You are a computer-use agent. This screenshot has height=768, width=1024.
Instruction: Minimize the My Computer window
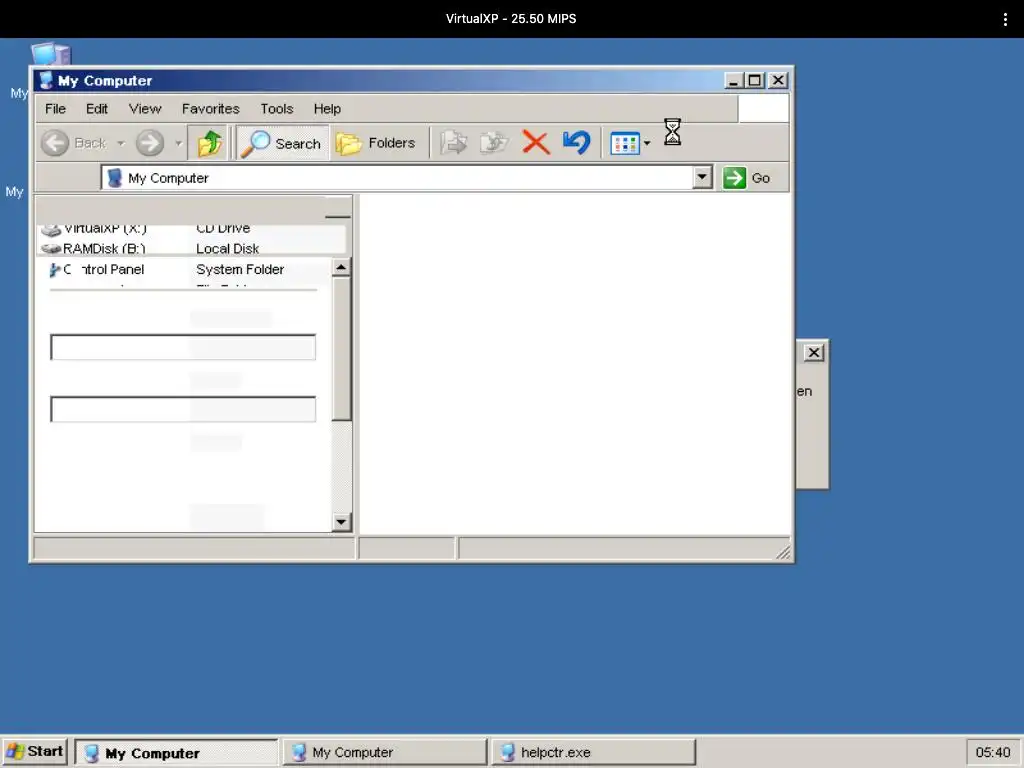point(733,80)
